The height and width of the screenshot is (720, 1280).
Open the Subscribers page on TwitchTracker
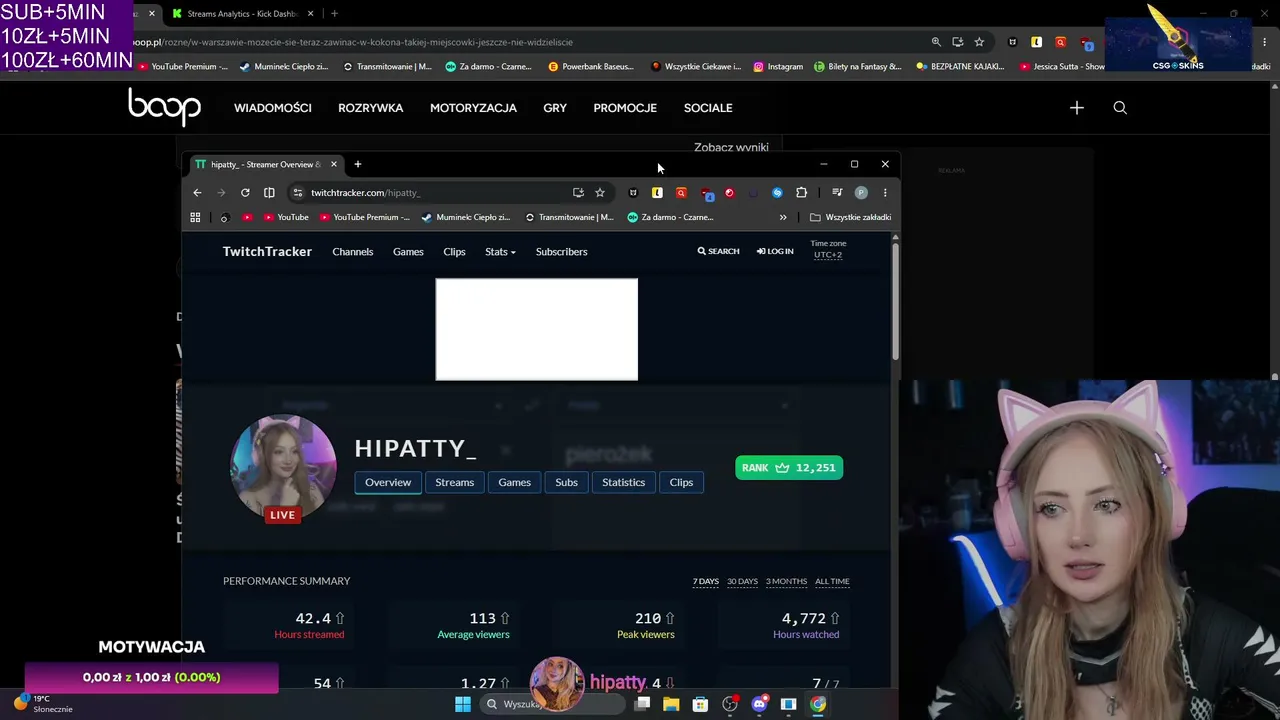pyautogui.click(x=561, y=252)
